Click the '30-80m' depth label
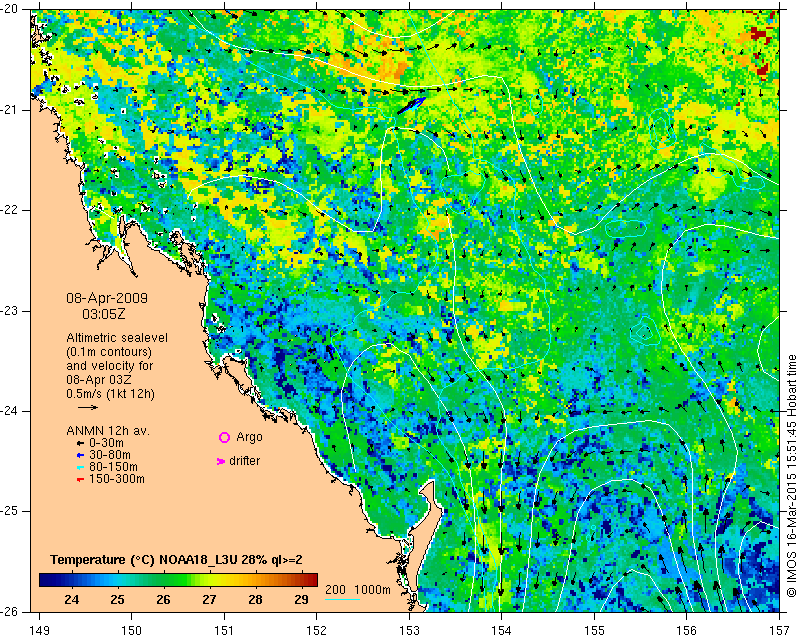Image resolution: width=800 pixels, height=640 pixels. 110,455
